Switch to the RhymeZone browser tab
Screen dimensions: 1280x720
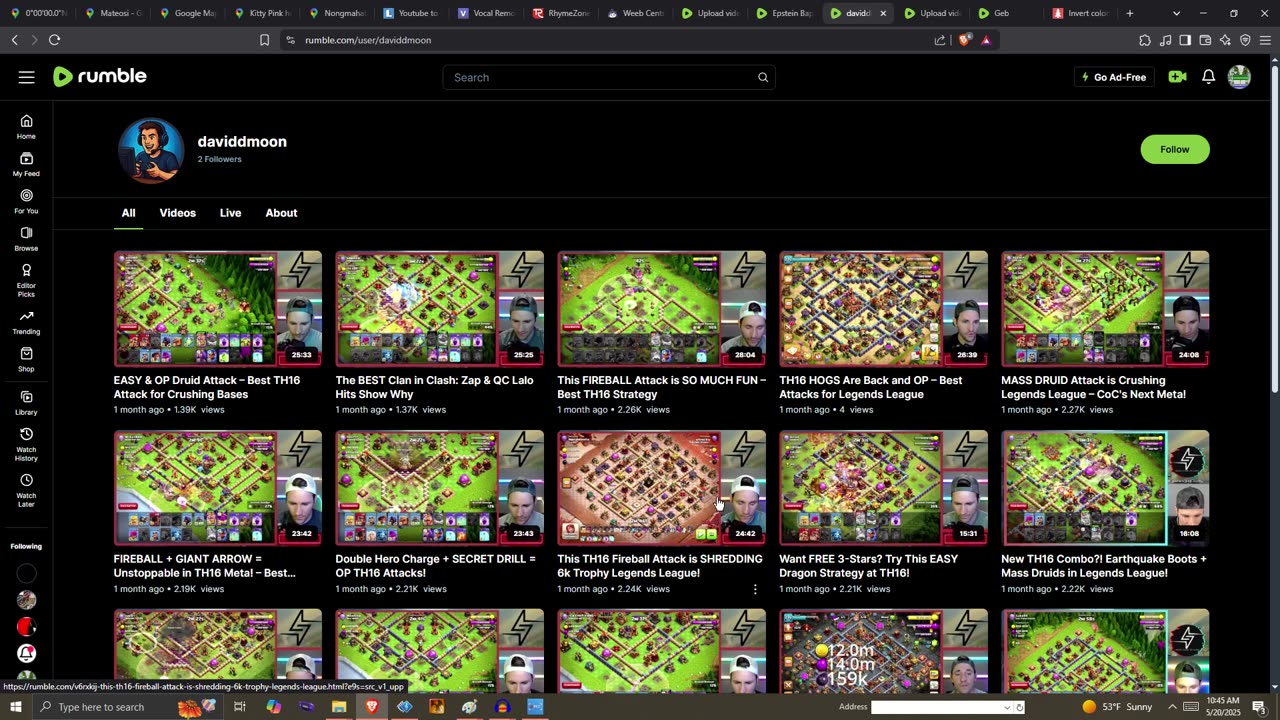tap(561, 13)
